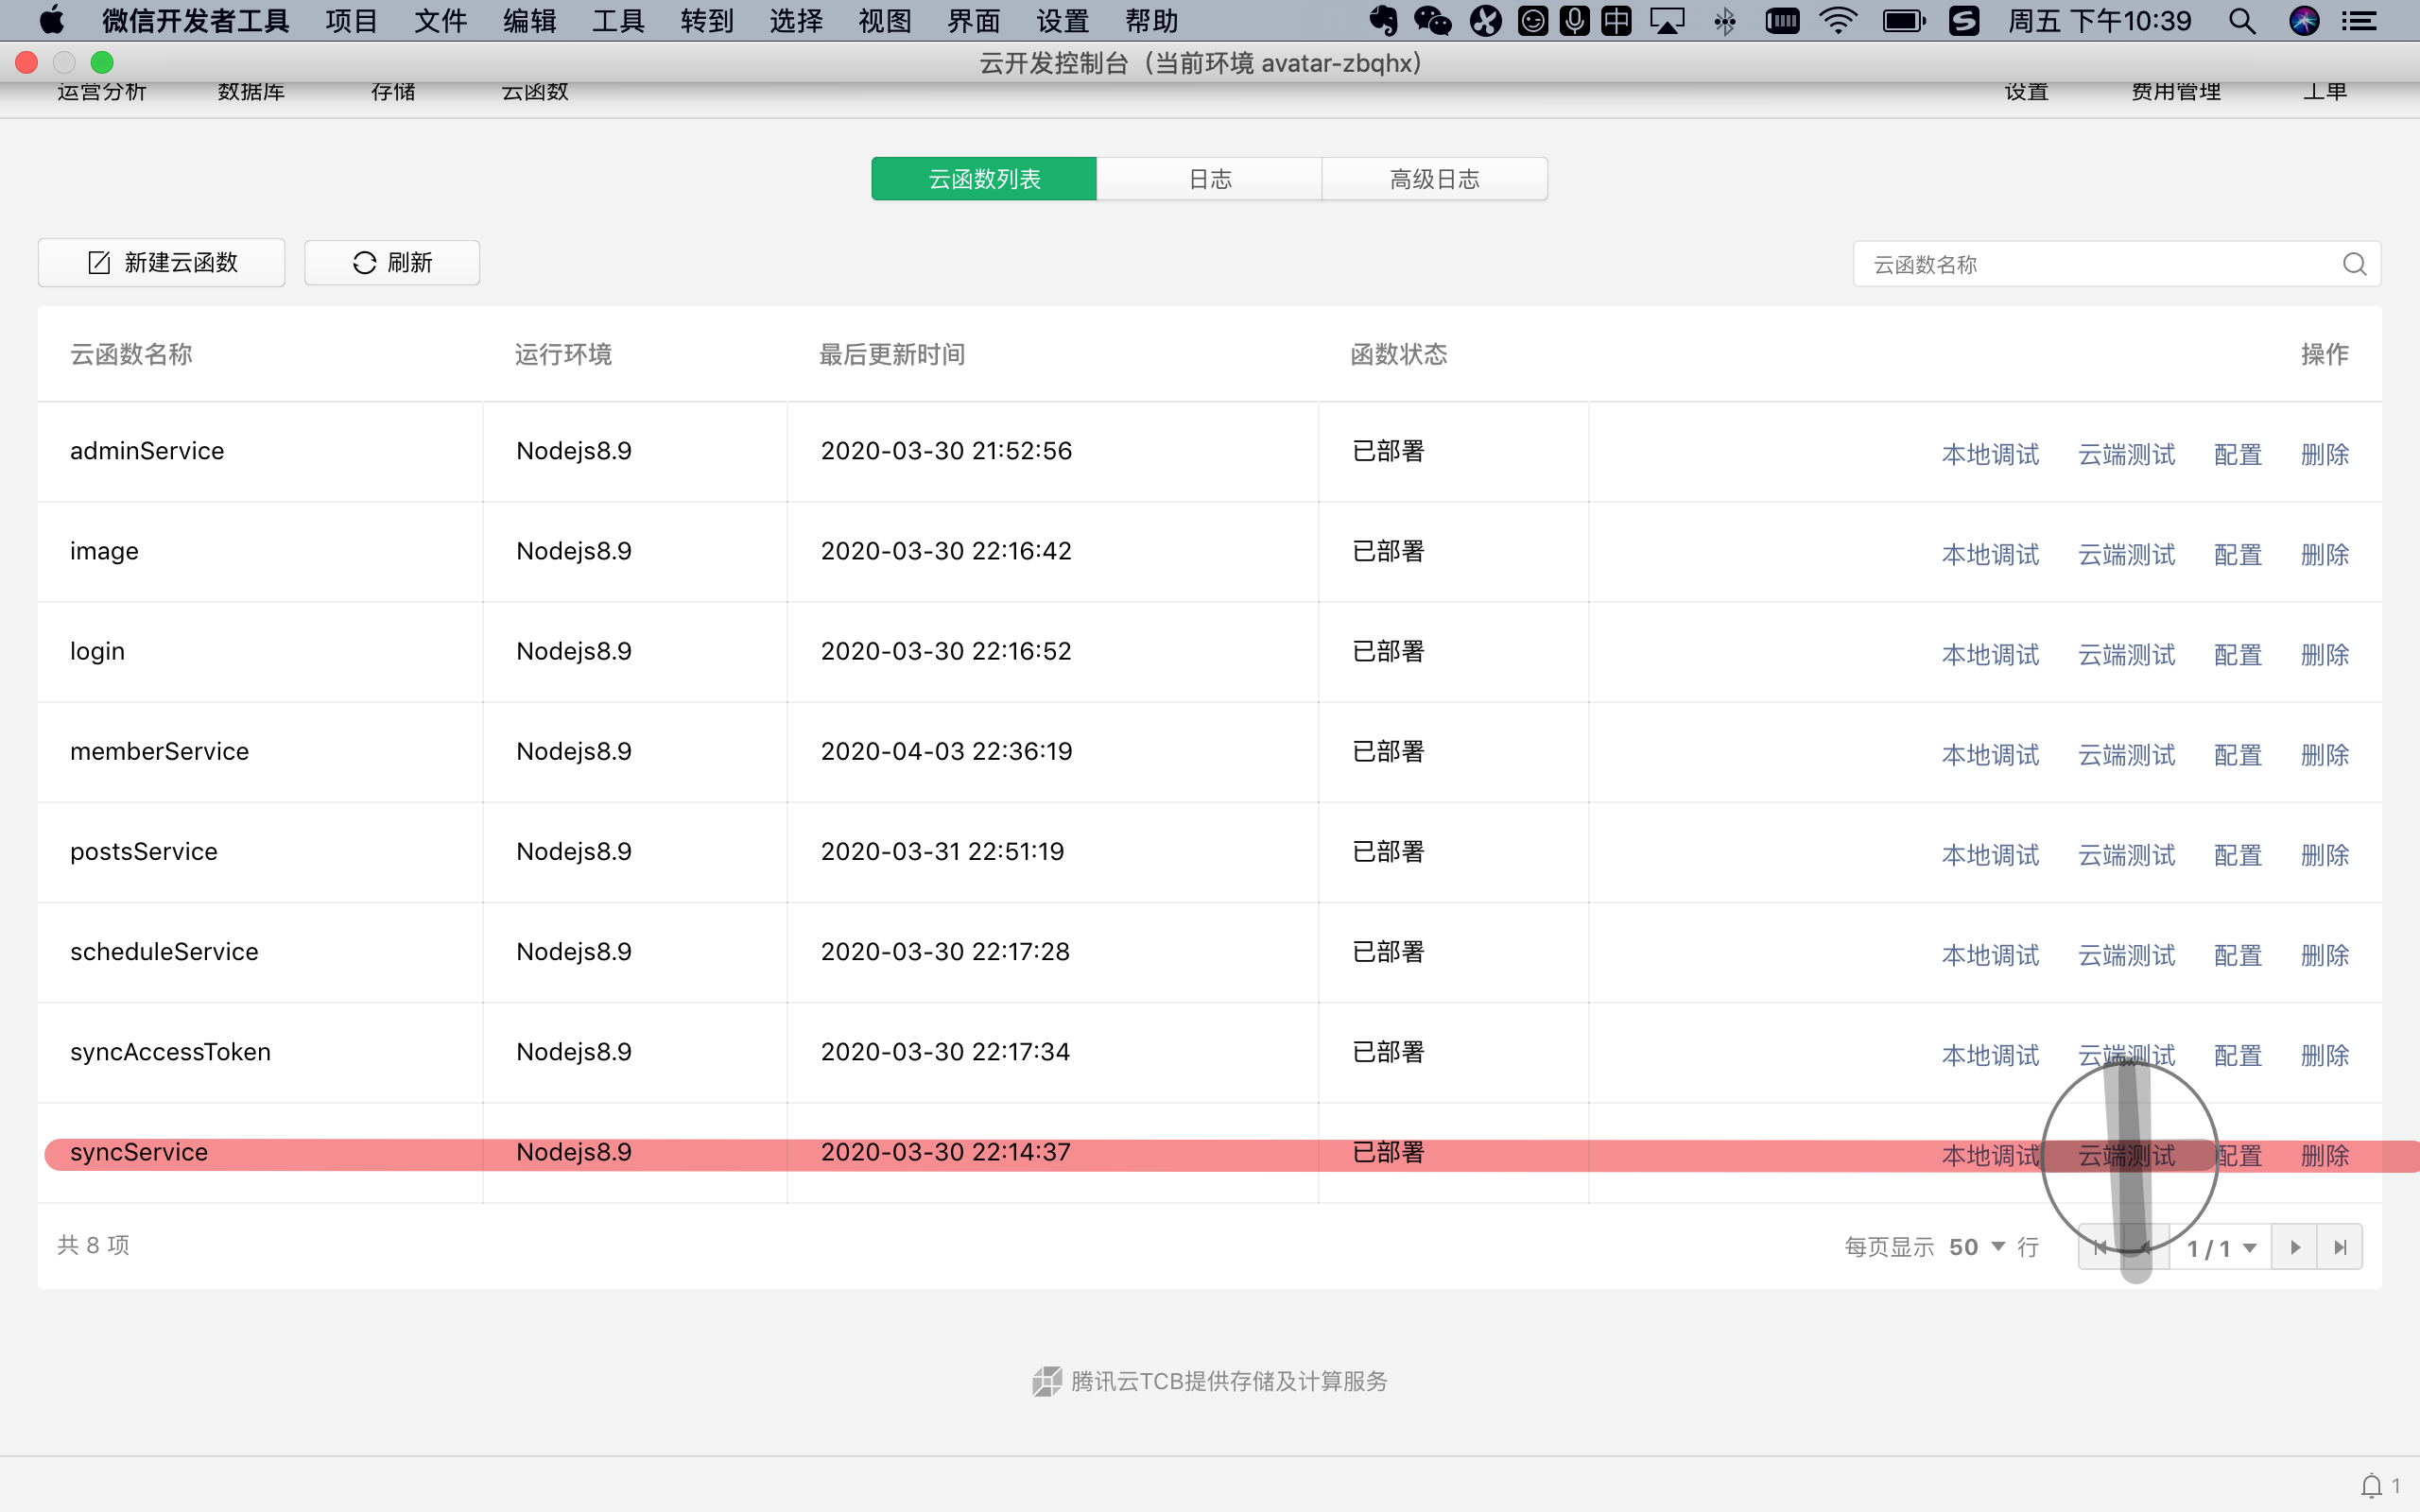This screenshot has width=2420, height=1512.
Task: Open the WeChat menu bar icon
Action: click(1432, 21)
